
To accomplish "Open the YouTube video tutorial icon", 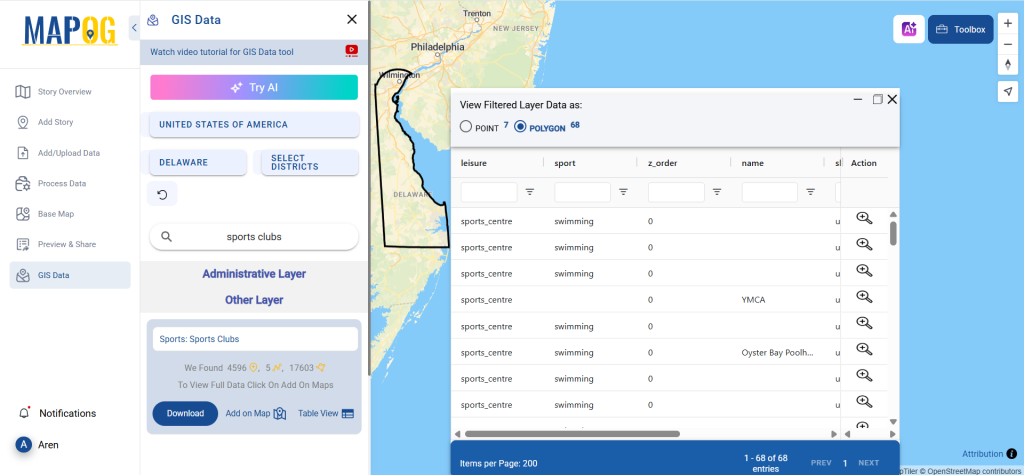I will click(351, 51).
